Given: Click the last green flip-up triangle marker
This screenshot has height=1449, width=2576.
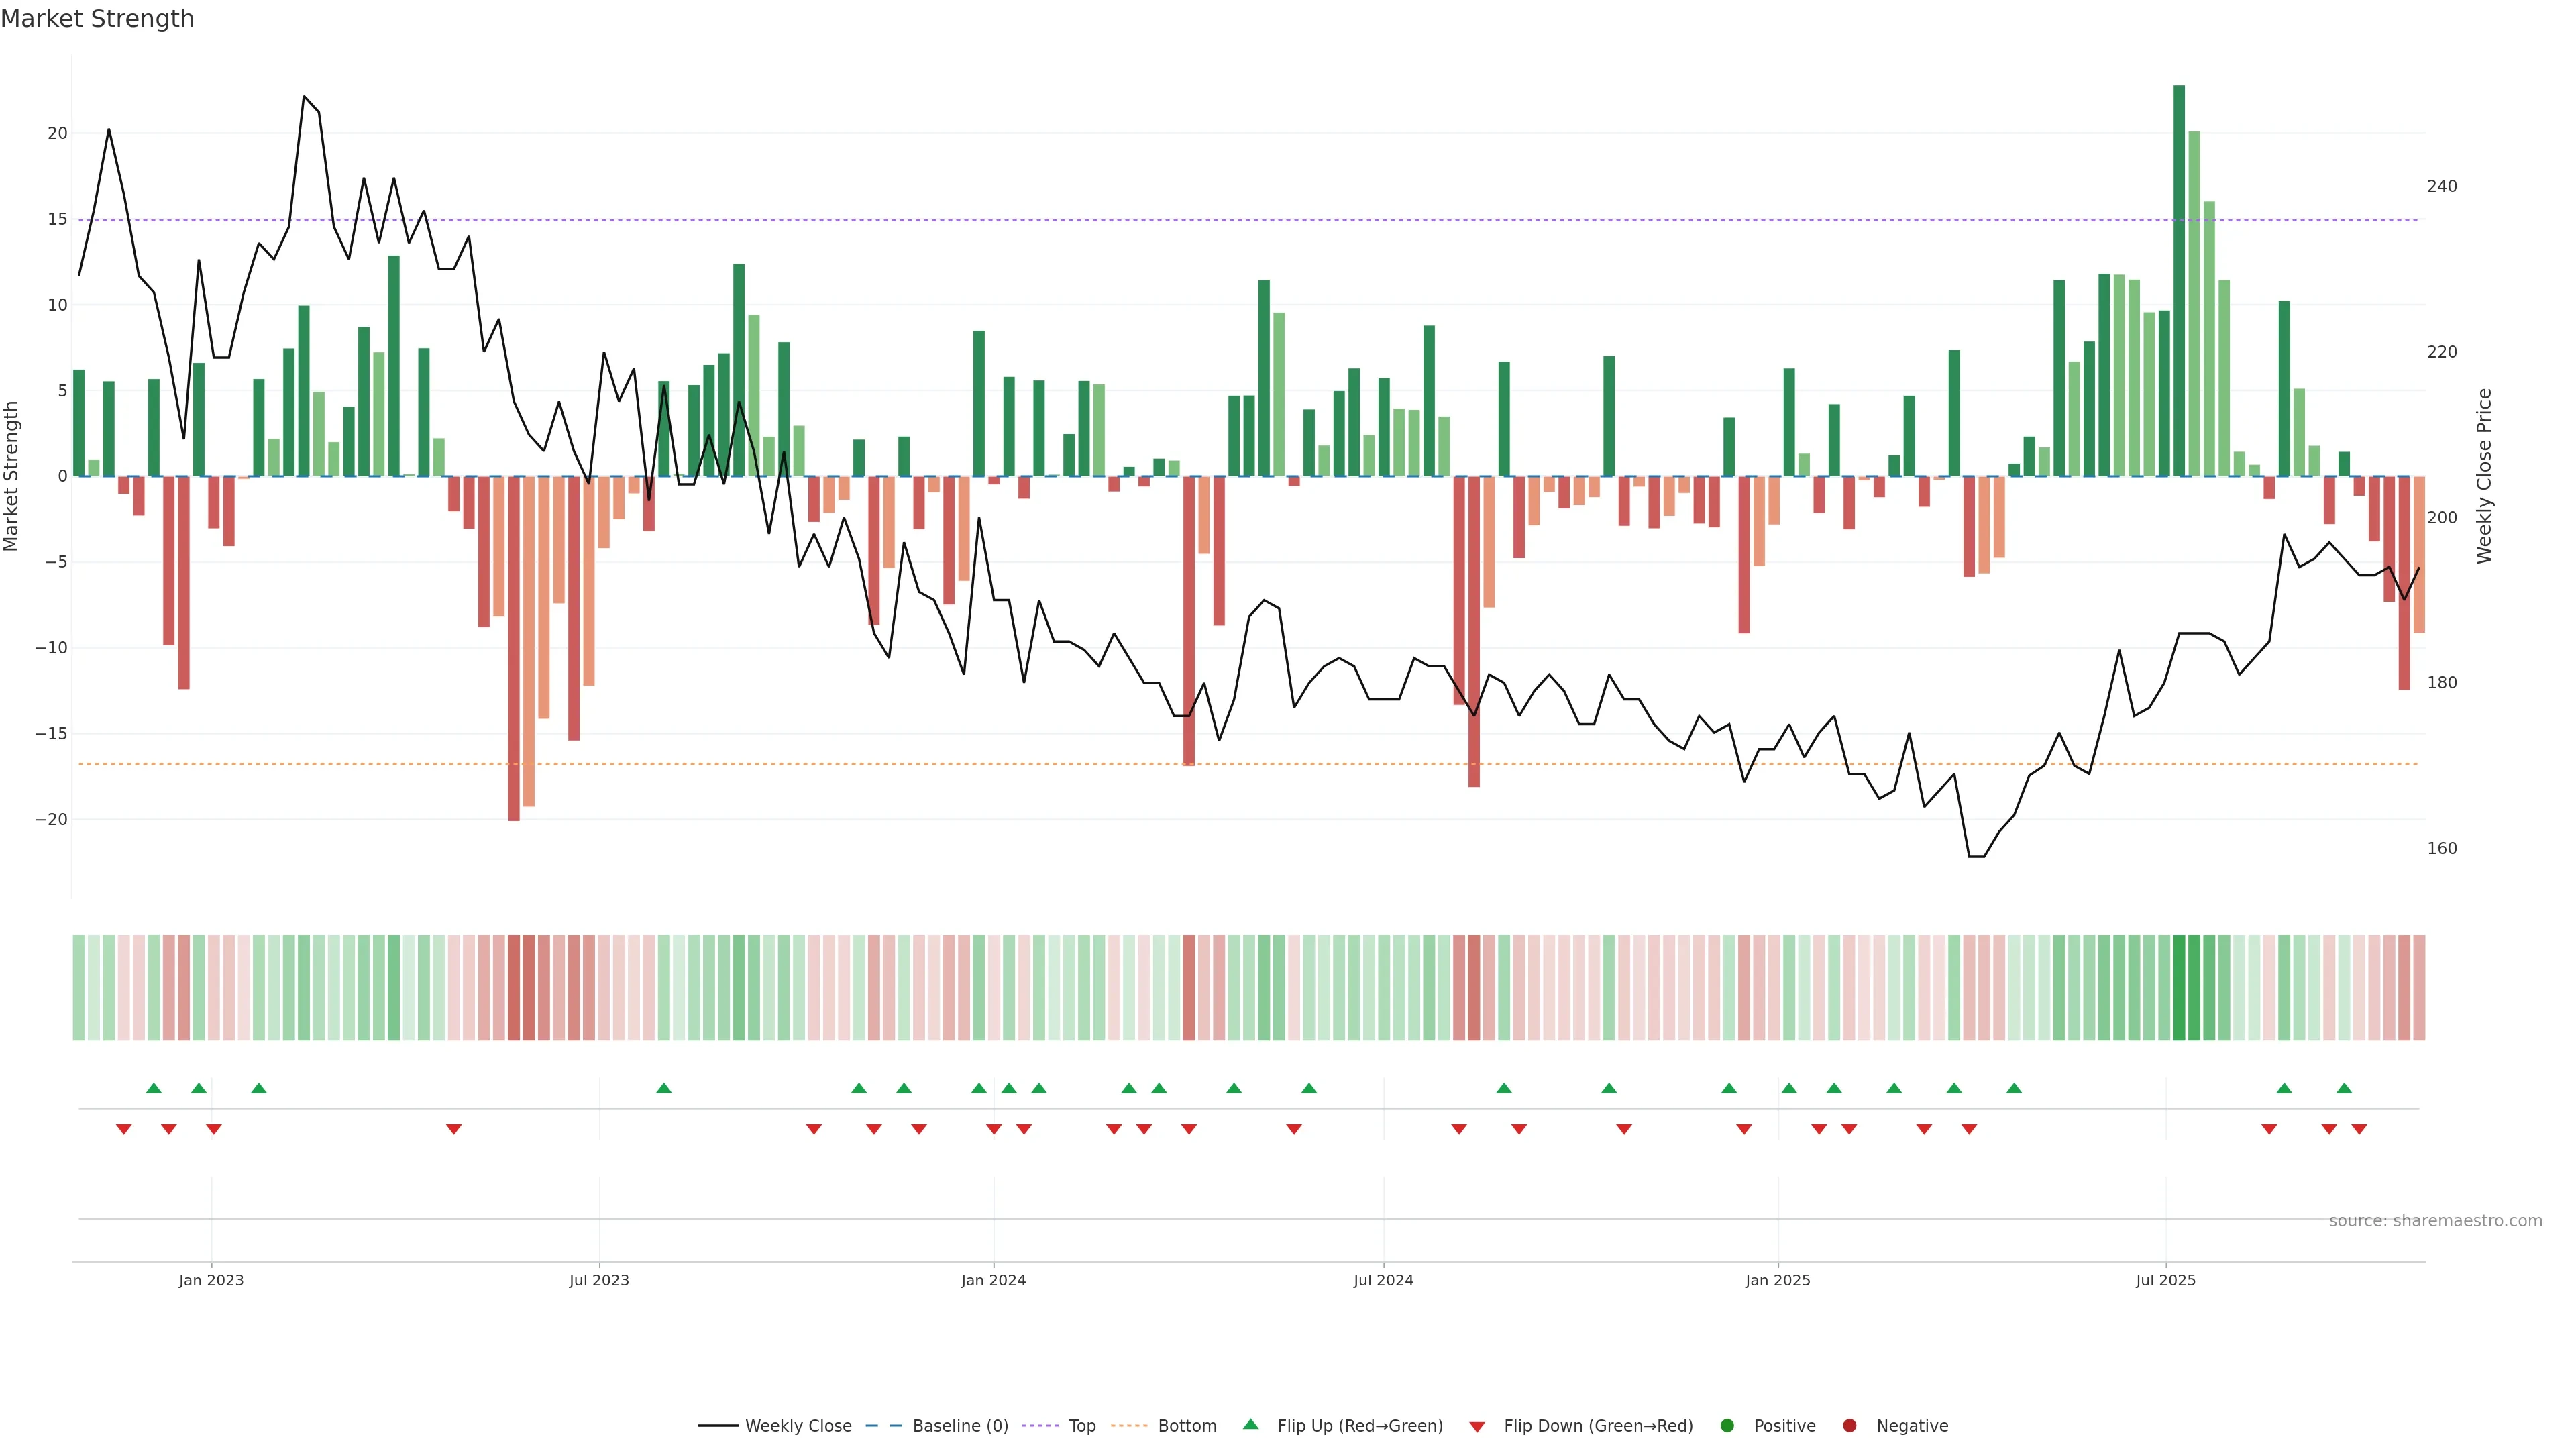Looking at the screenshot, I should coord(2344,1088).
